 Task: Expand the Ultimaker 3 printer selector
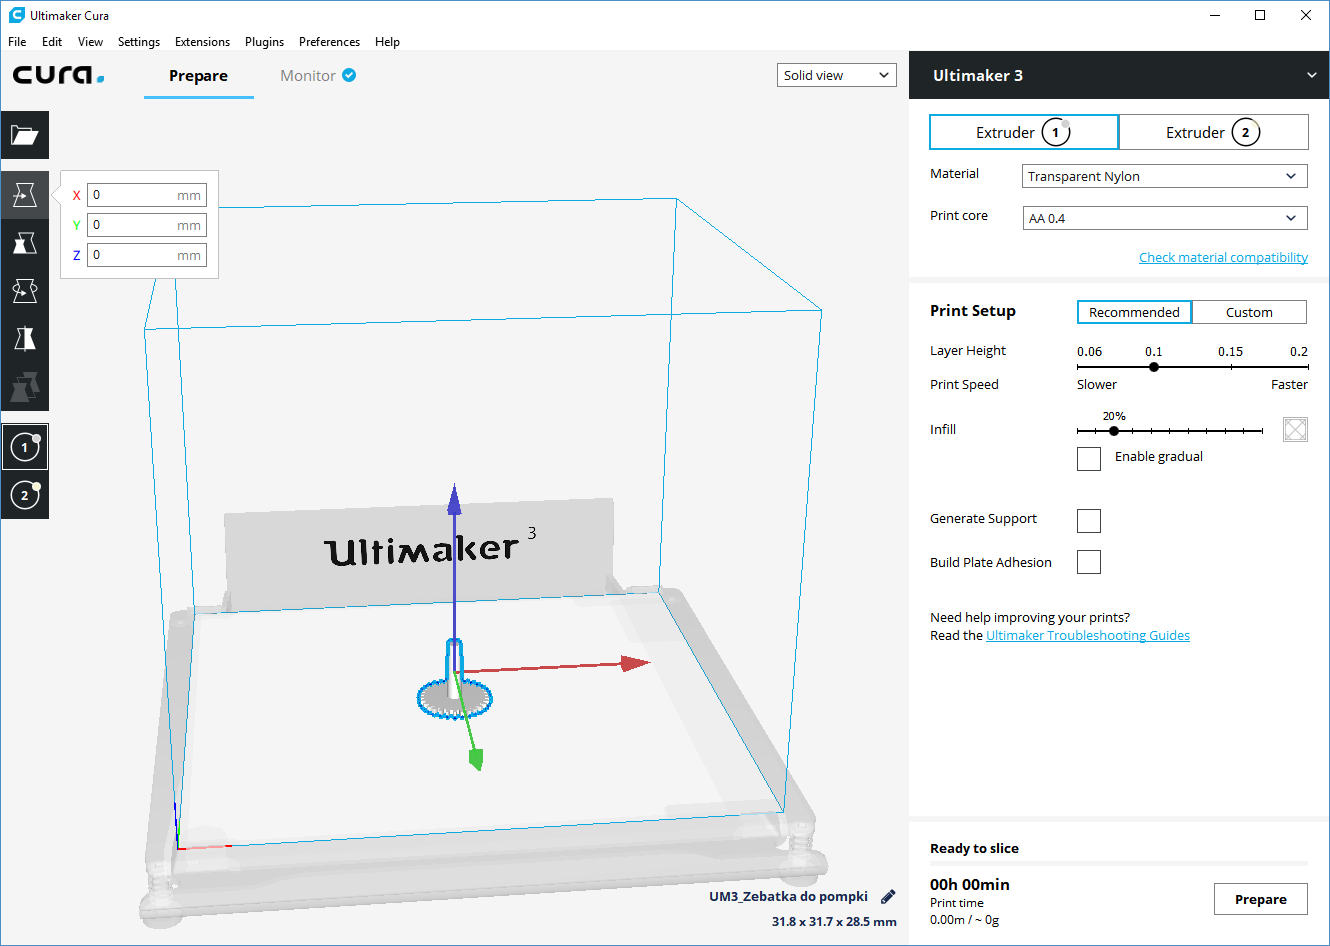(x=1119, y=75)
